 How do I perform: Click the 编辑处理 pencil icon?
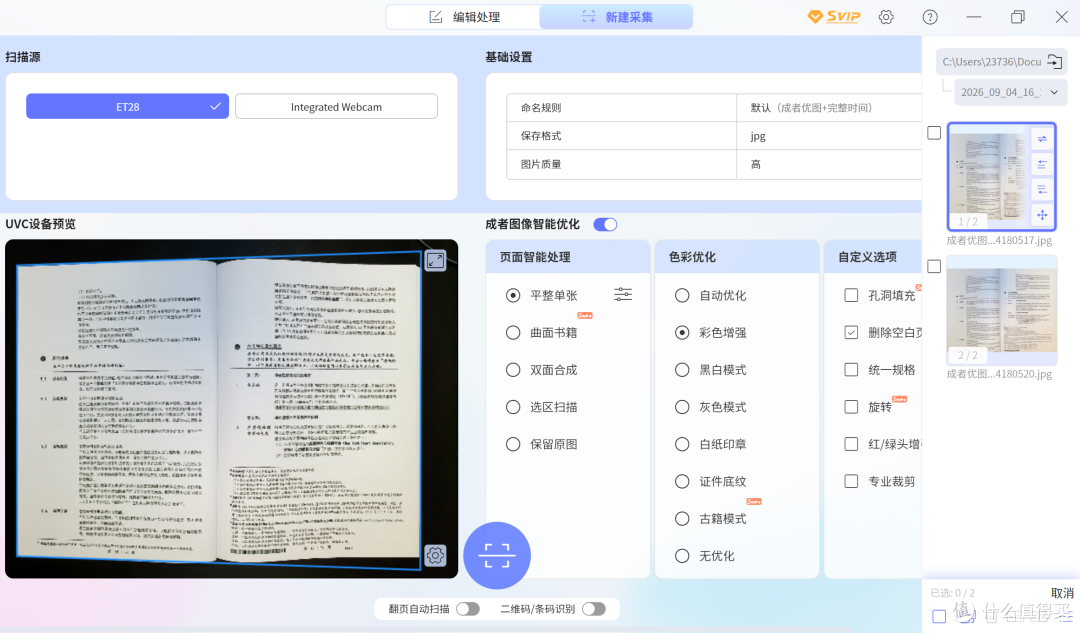435,17
